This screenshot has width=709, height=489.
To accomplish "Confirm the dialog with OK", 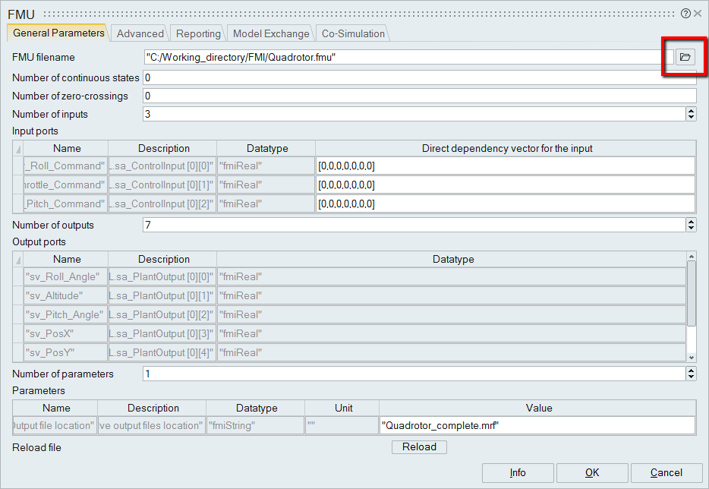I will (x=592, y=473).
